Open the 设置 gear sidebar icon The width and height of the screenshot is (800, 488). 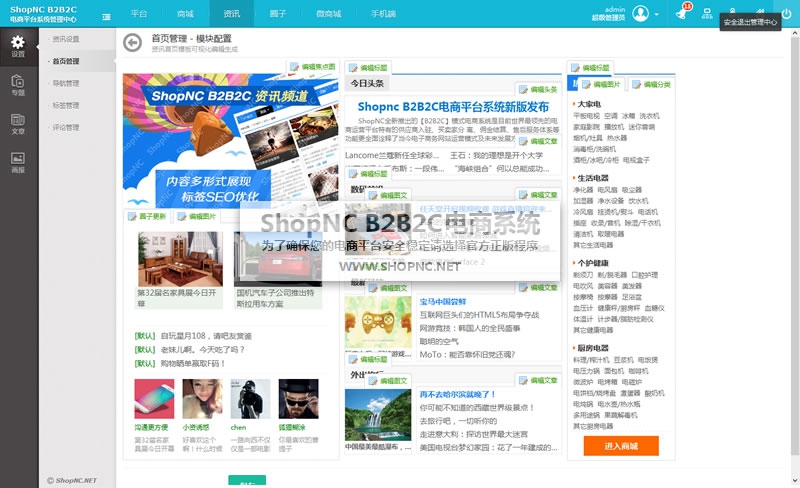pos(18,46)
